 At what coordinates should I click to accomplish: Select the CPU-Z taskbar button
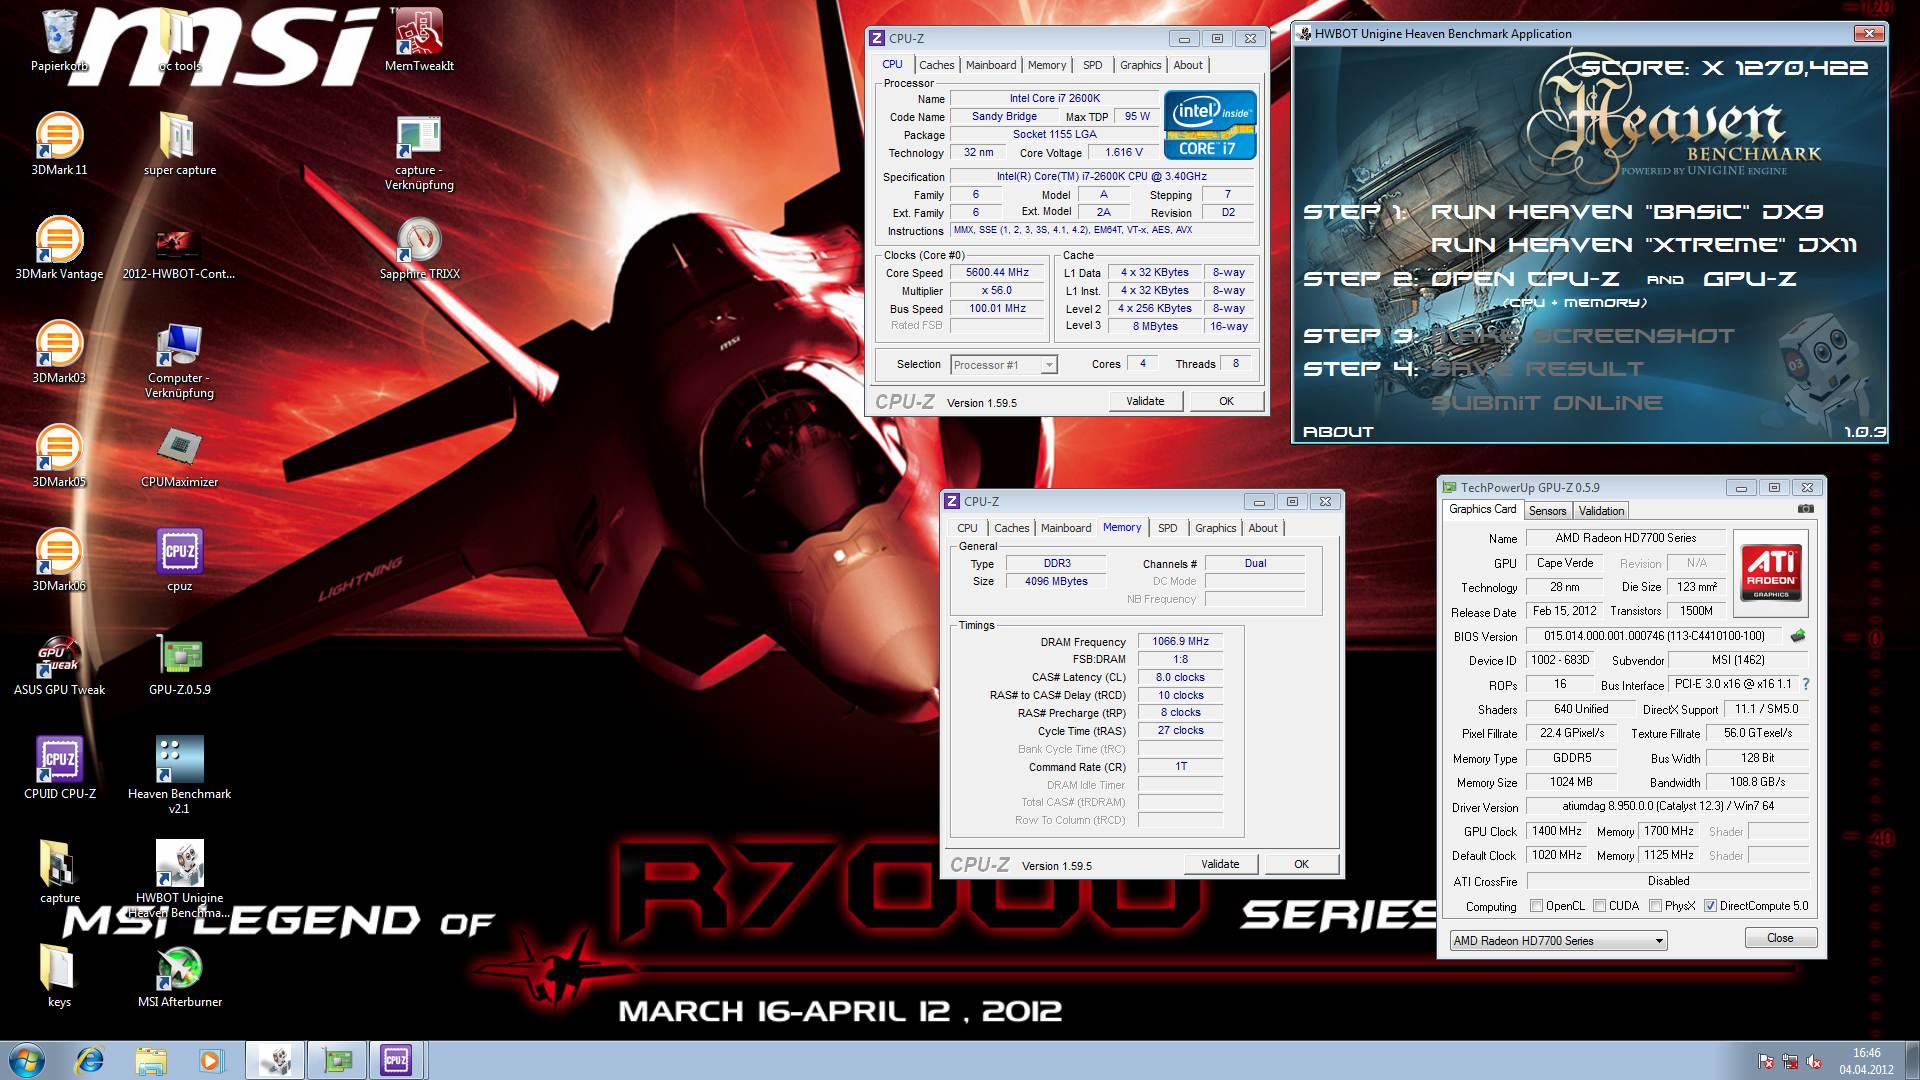click(396, 1060)
